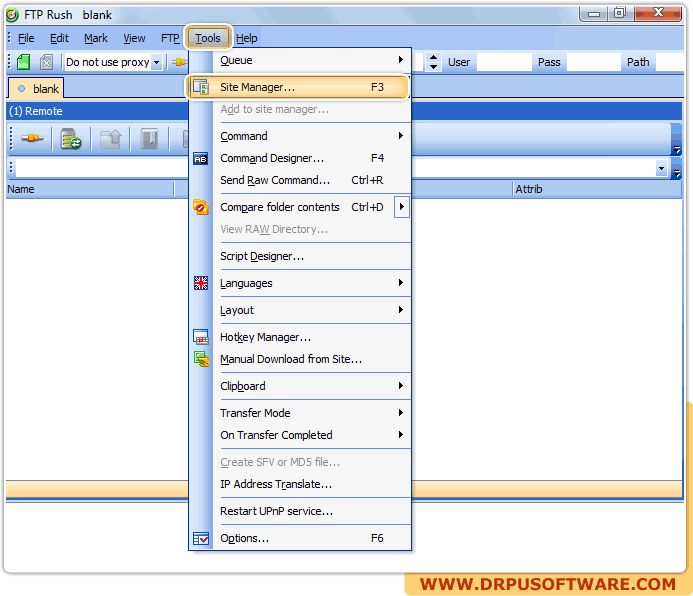Click into the Pass input field

point(594,62)
